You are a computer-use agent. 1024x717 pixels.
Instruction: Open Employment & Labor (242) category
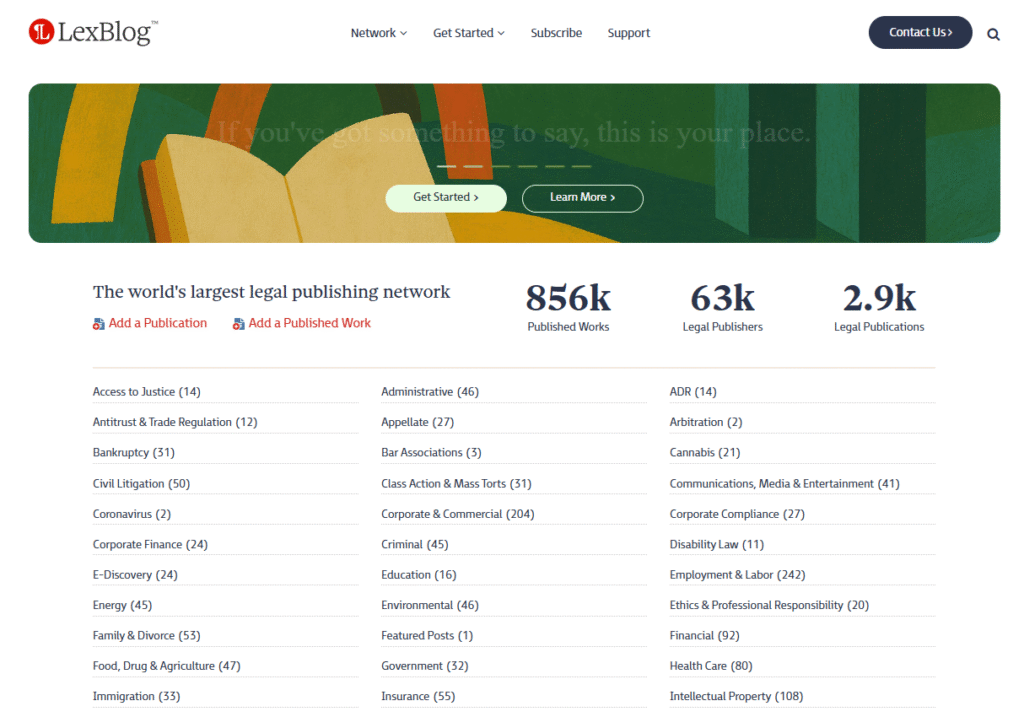click(737, 575)
